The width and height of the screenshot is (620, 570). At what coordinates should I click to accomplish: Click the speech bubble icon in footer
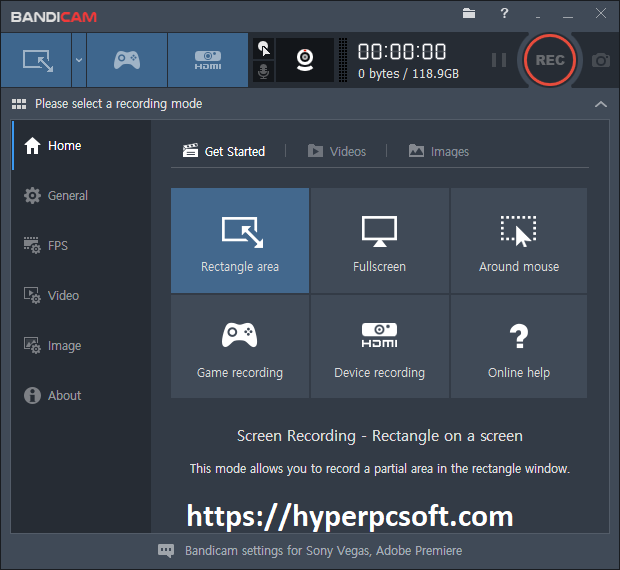tap(166, 551)
